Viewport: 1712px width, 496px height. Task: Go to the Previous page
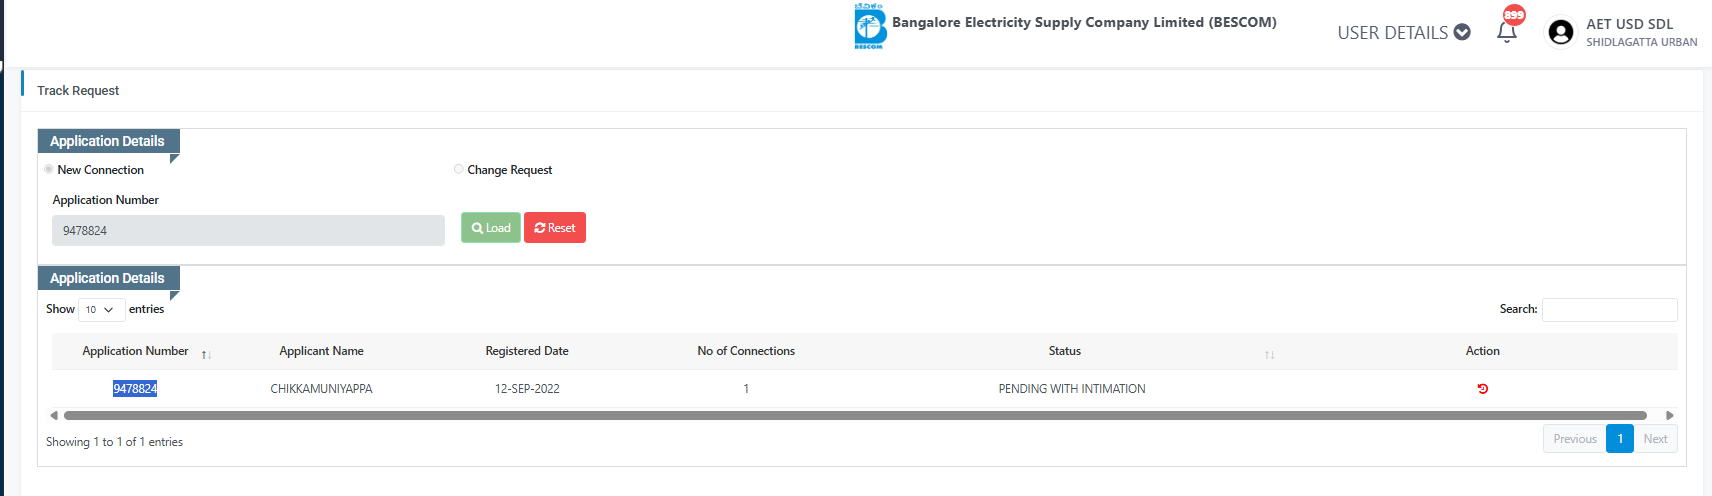pos(1574,439)
